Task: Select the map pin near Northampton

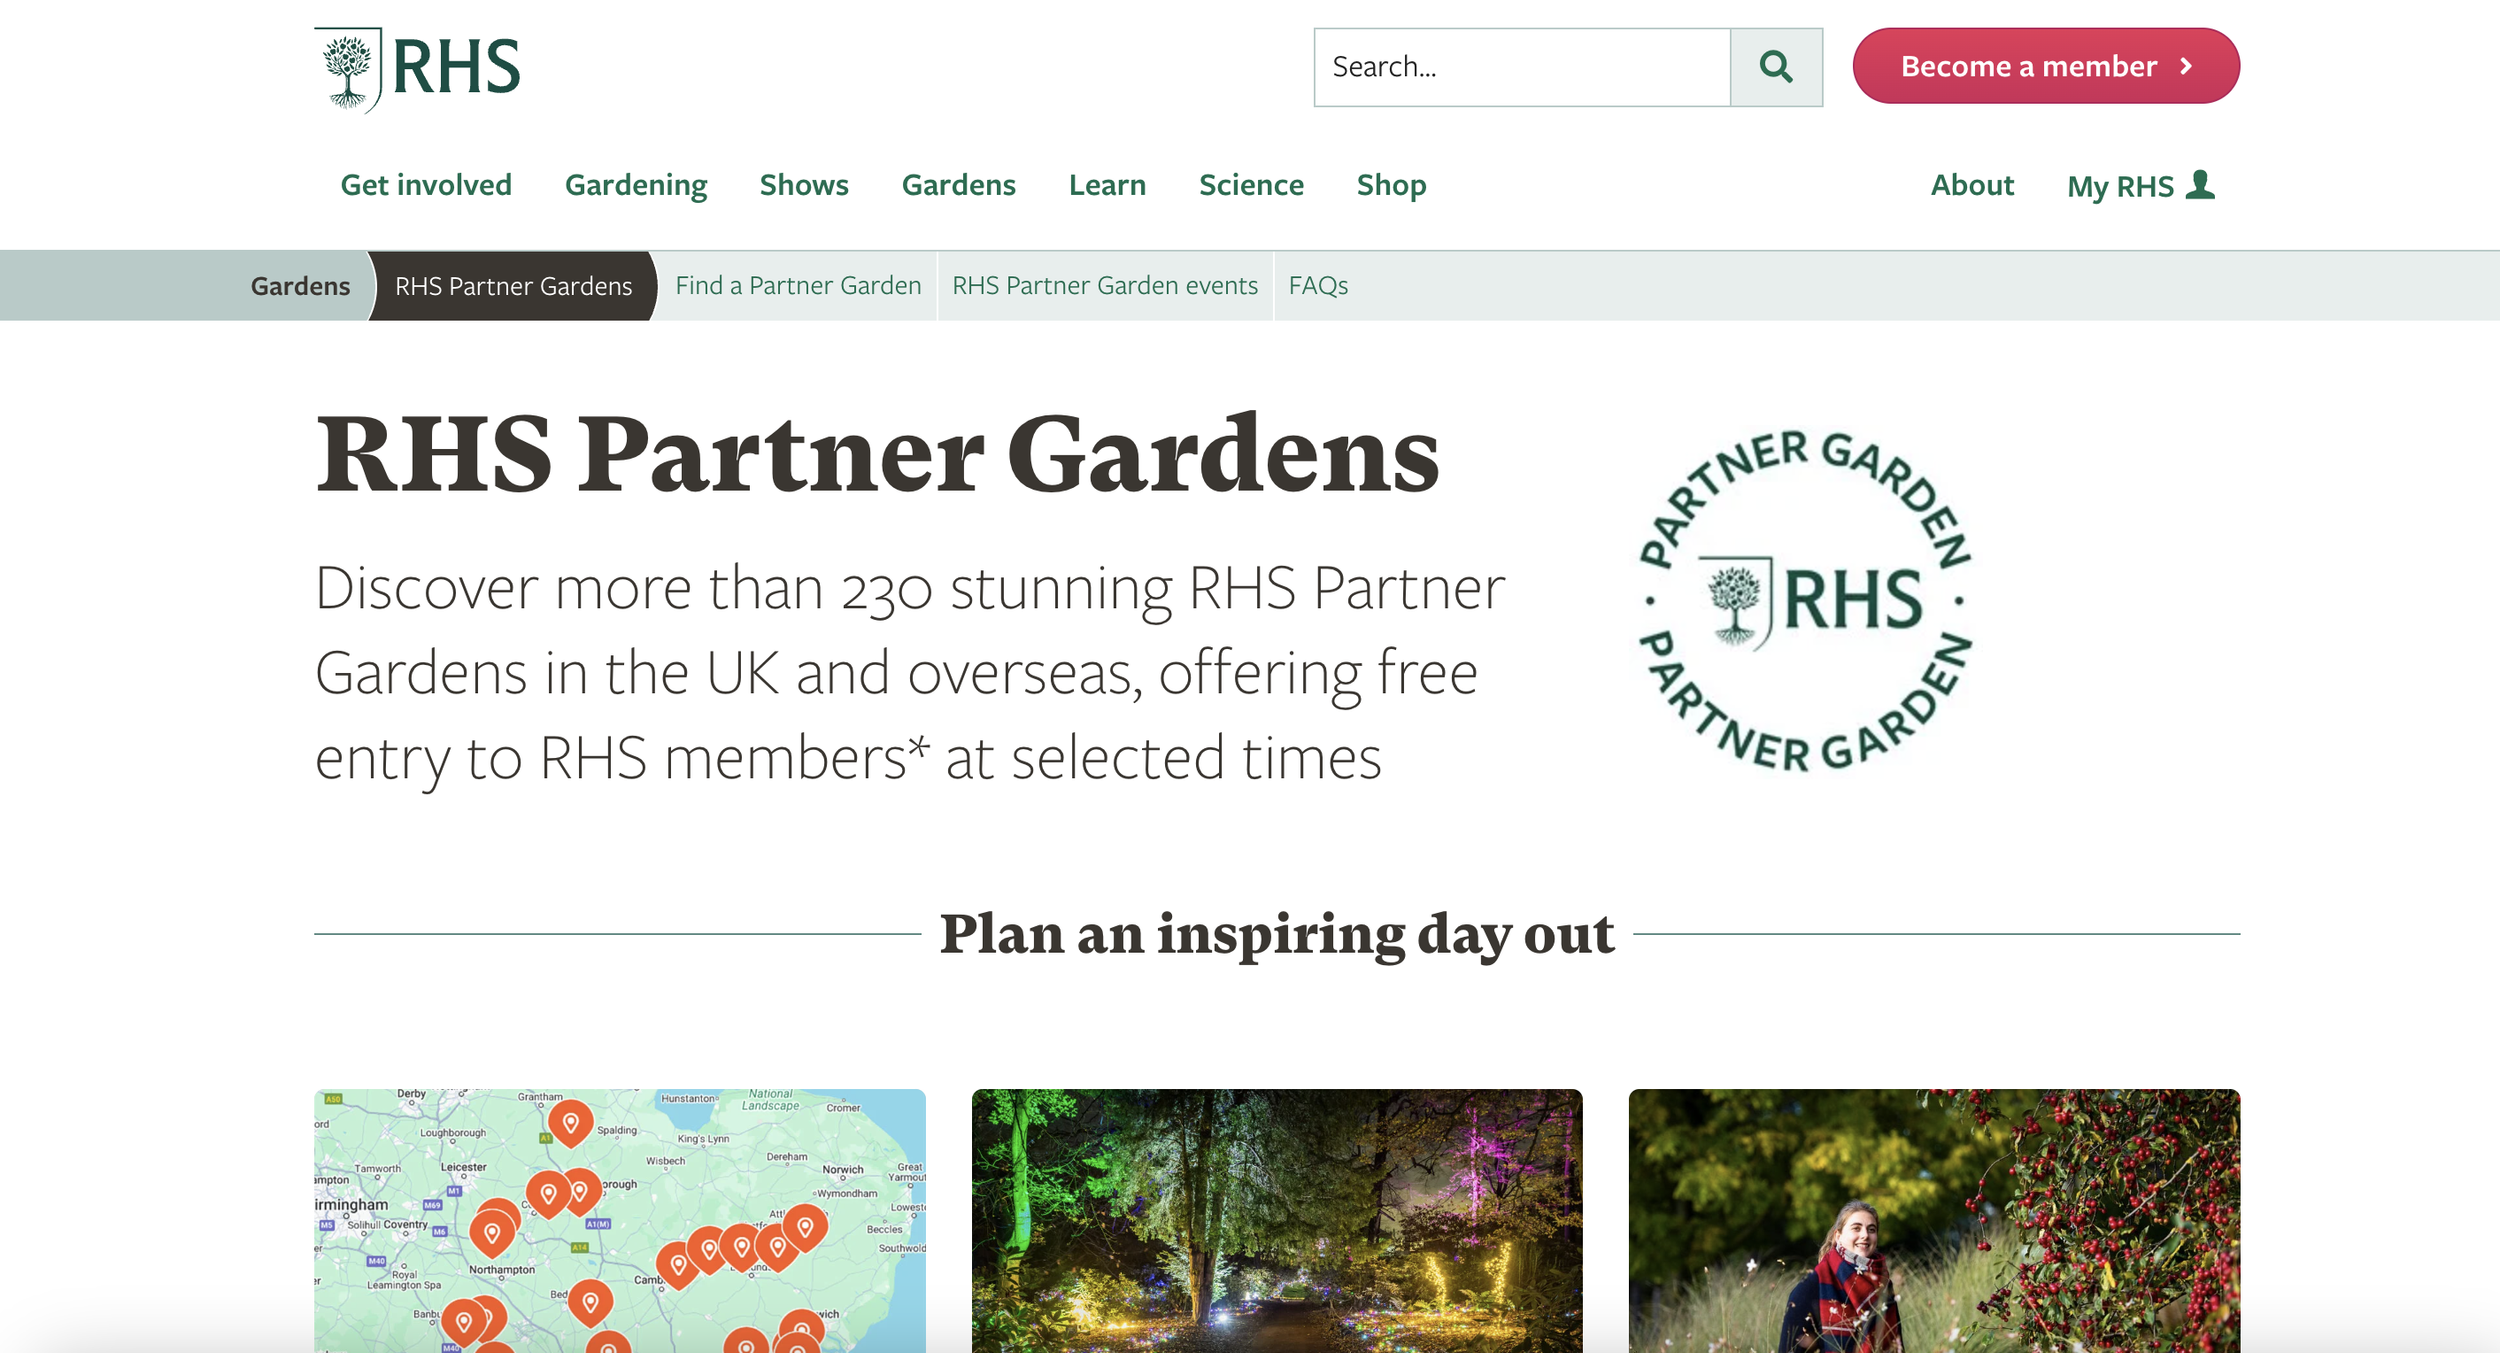Action: coord(492,1234)
